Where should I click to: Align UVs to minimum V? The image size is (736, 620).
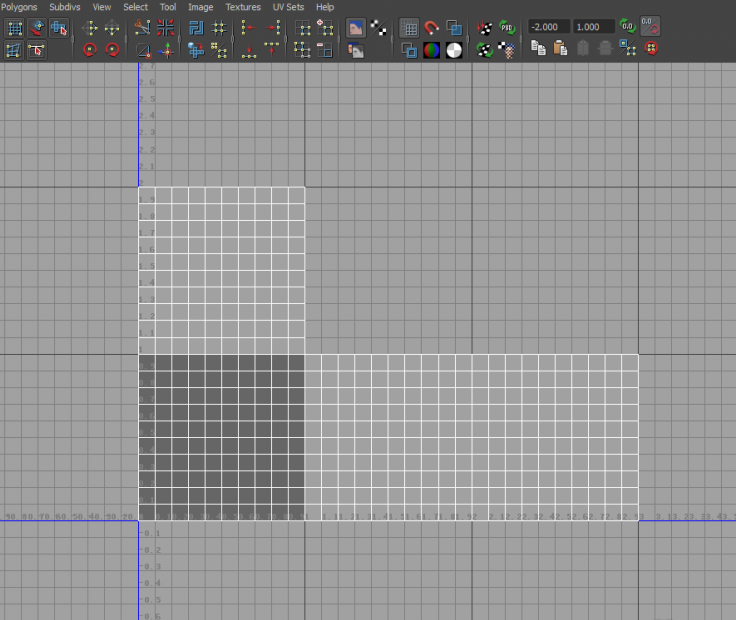(x=249, y=50)
